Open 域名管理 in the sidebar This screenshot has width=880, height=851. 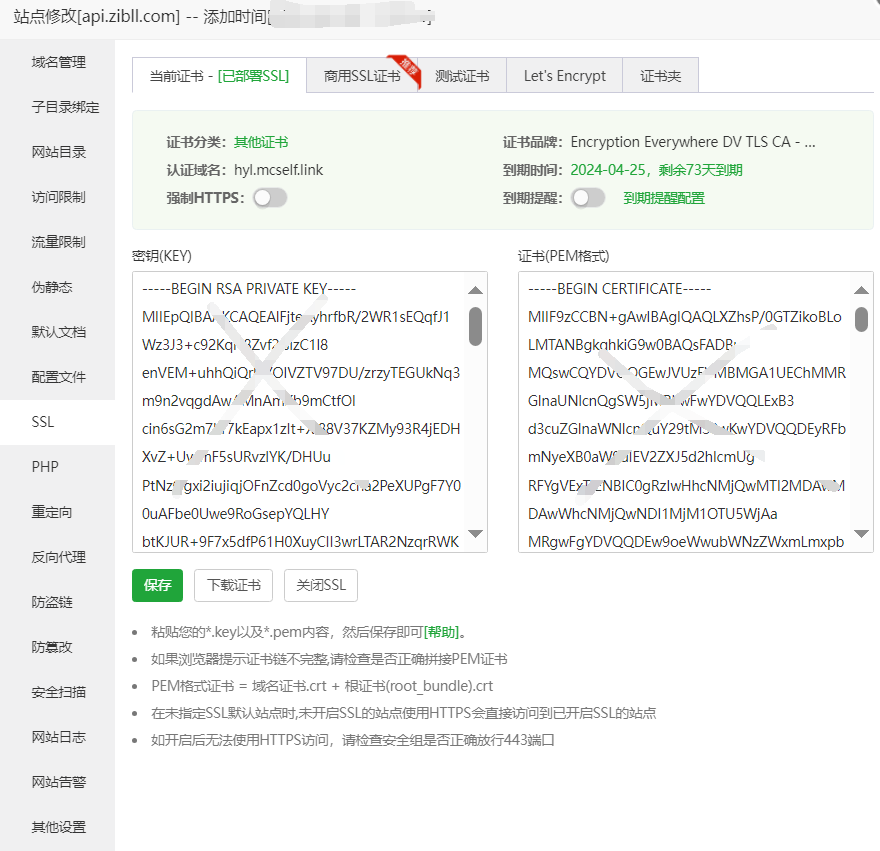(x=58, y=62)
